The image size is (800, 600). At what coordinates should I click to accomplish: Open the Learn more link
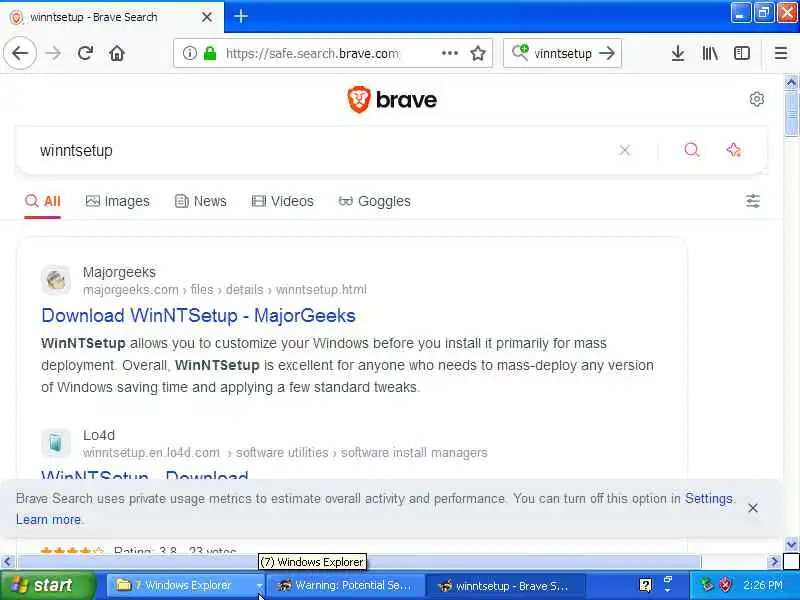coord(48,519)
